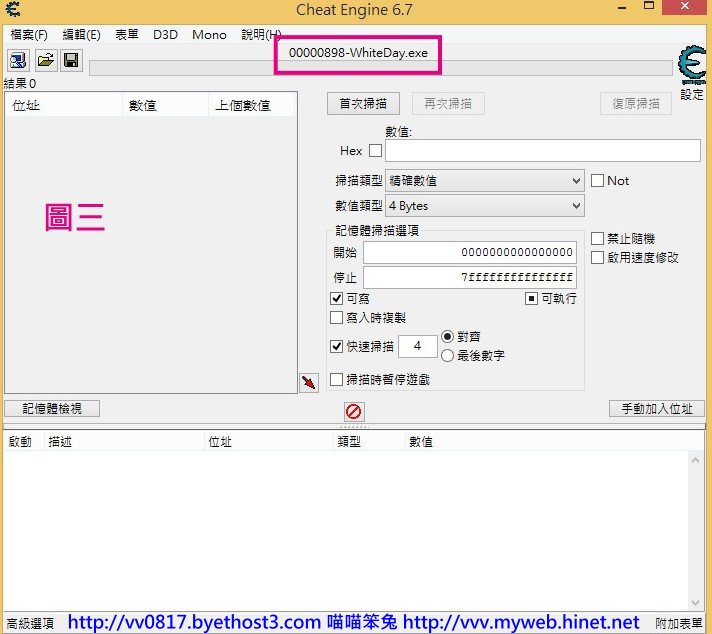Select the 最後數字 radio button
The width and height of the screenshot is (712, 634).
[x=447, y=356]
